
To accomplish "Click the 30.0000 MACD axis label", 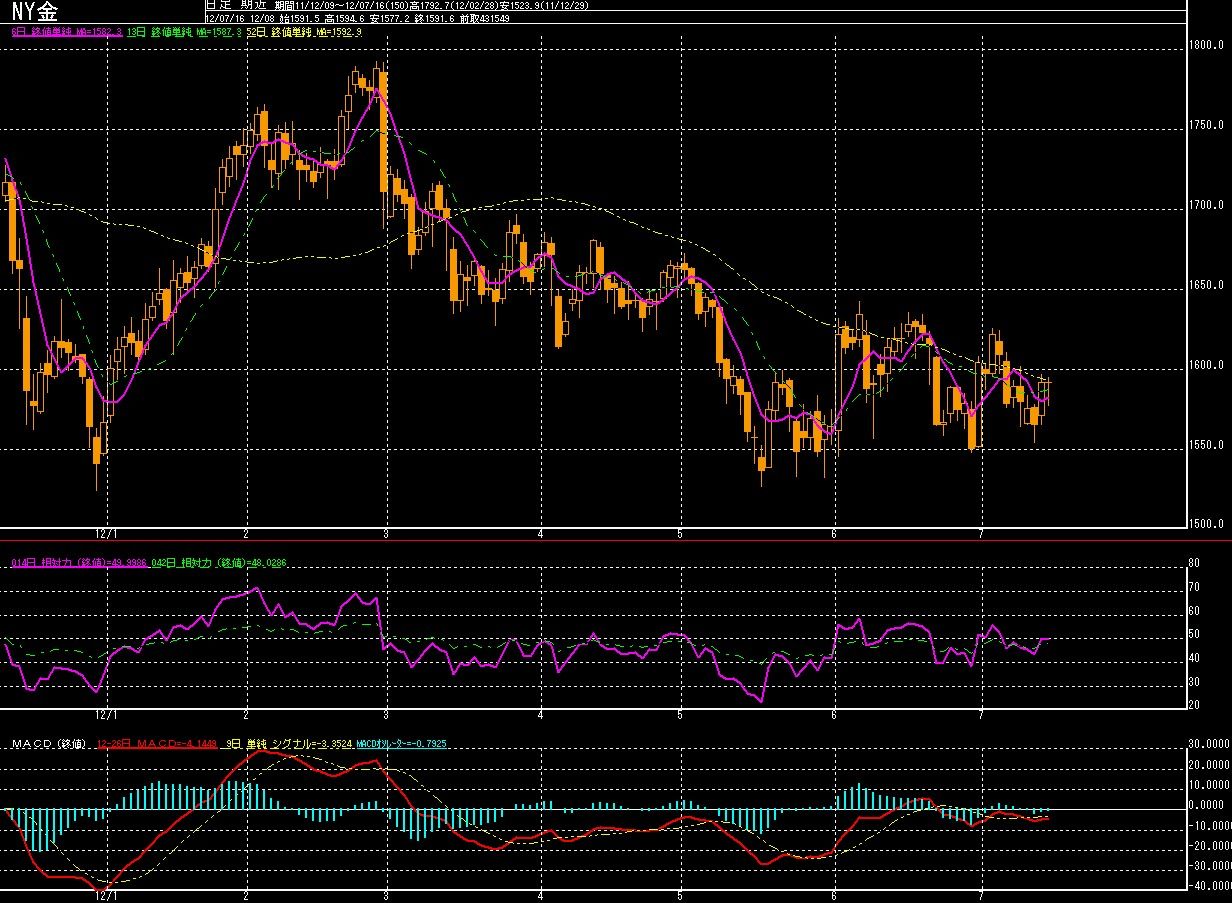I will 1208,745.
